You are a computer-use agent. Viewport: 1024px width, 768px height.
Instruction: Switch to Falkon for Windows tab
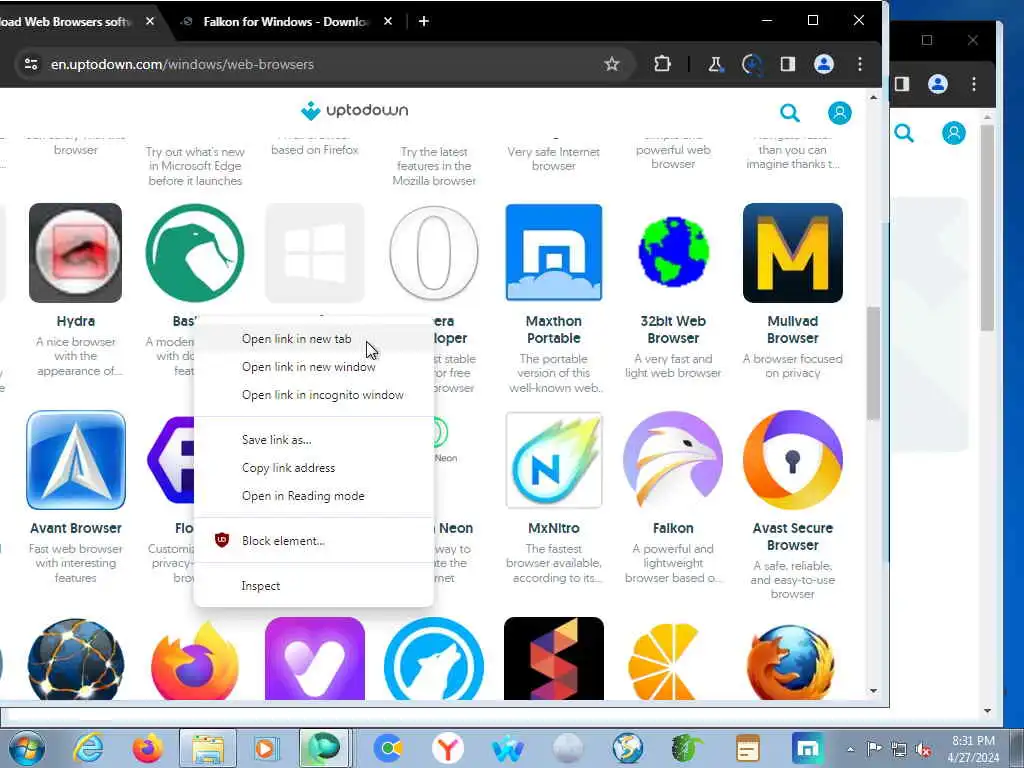pos(284,22)
